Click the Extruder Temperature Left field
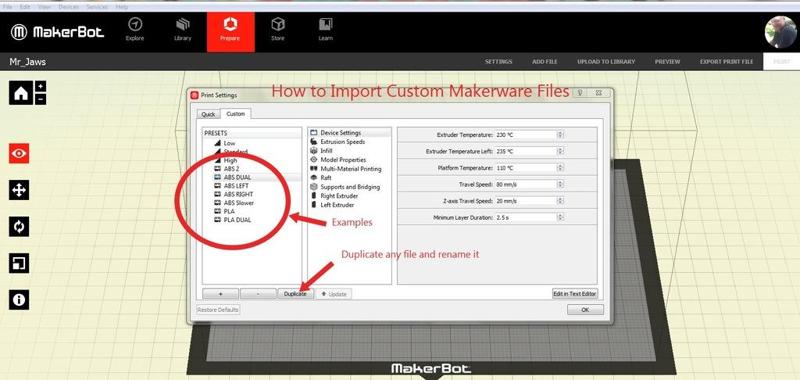This screenshot has width=800, height=380. [x=525, y=151]
